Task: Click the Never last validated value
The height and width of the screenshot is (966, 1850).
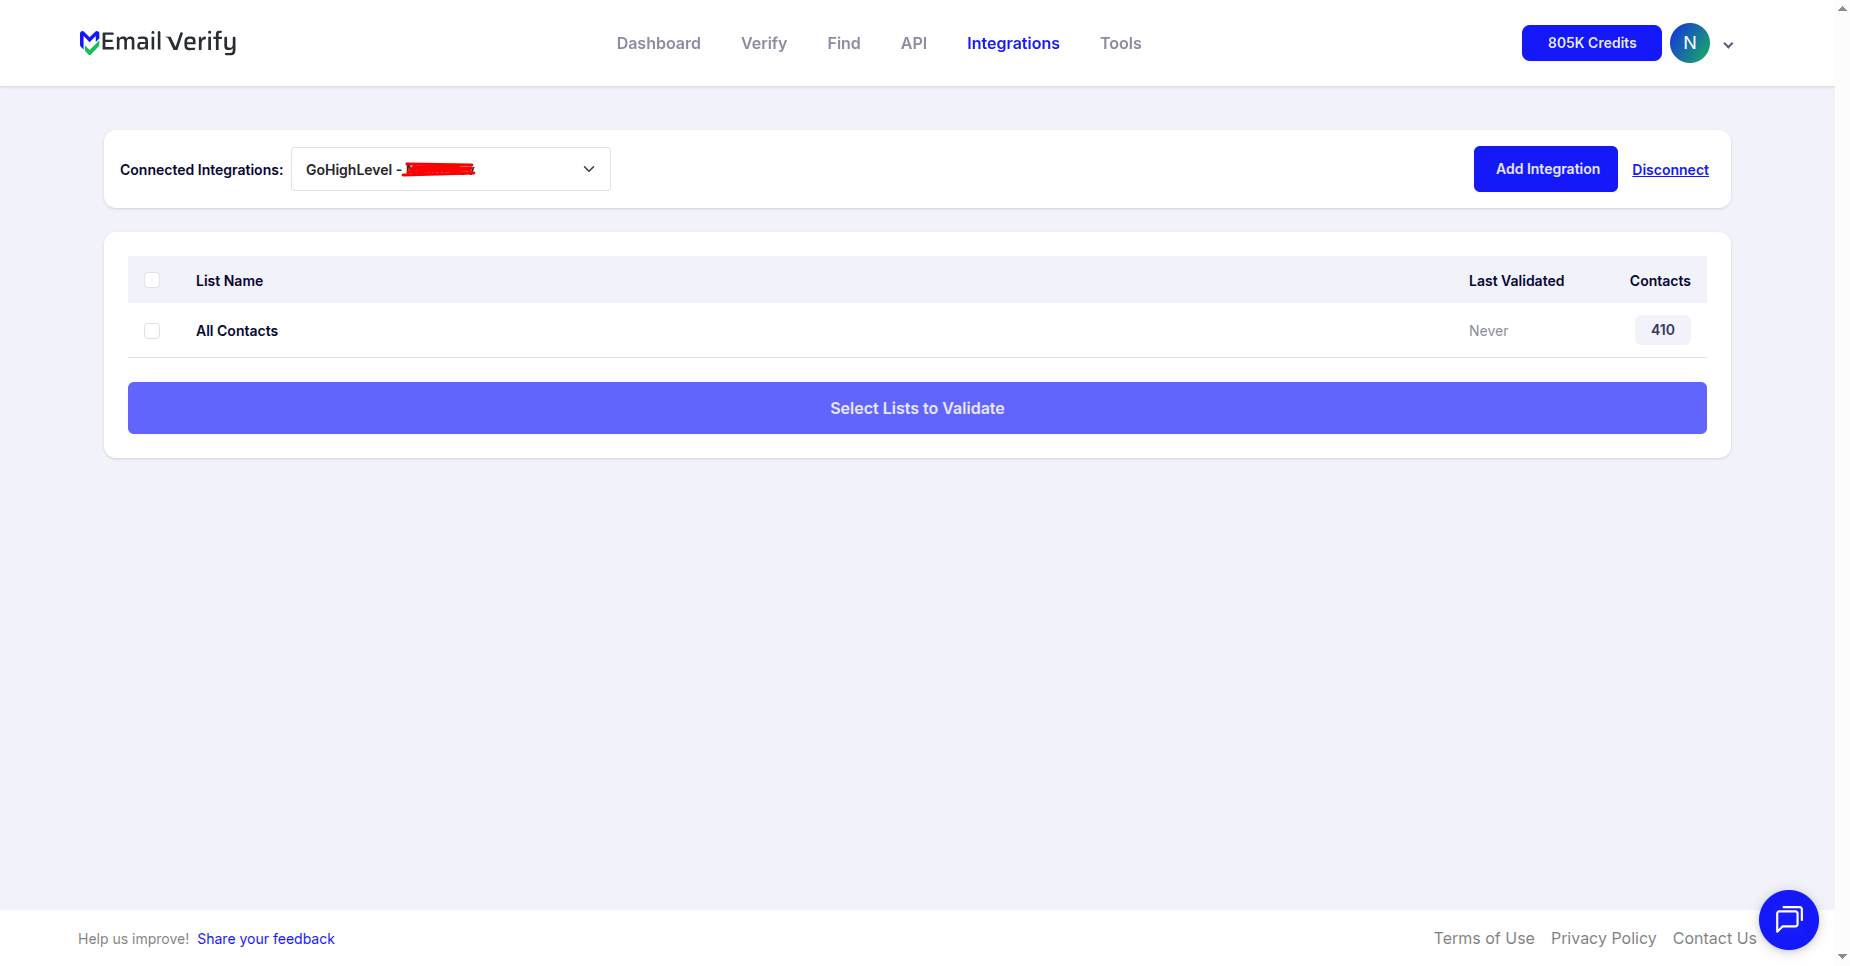Action: tap(1488, 331)
